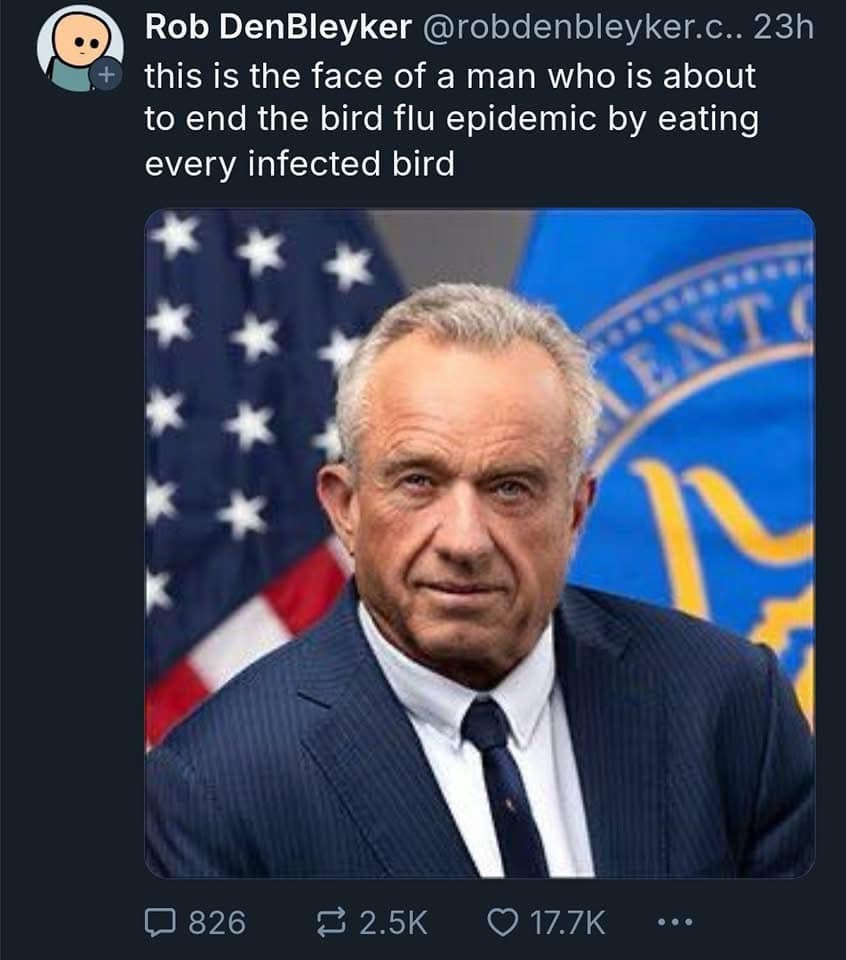Follow via the plus badge on avatar
The width and height of the screenshot is (846, 960).
click(x=107, y=75)
